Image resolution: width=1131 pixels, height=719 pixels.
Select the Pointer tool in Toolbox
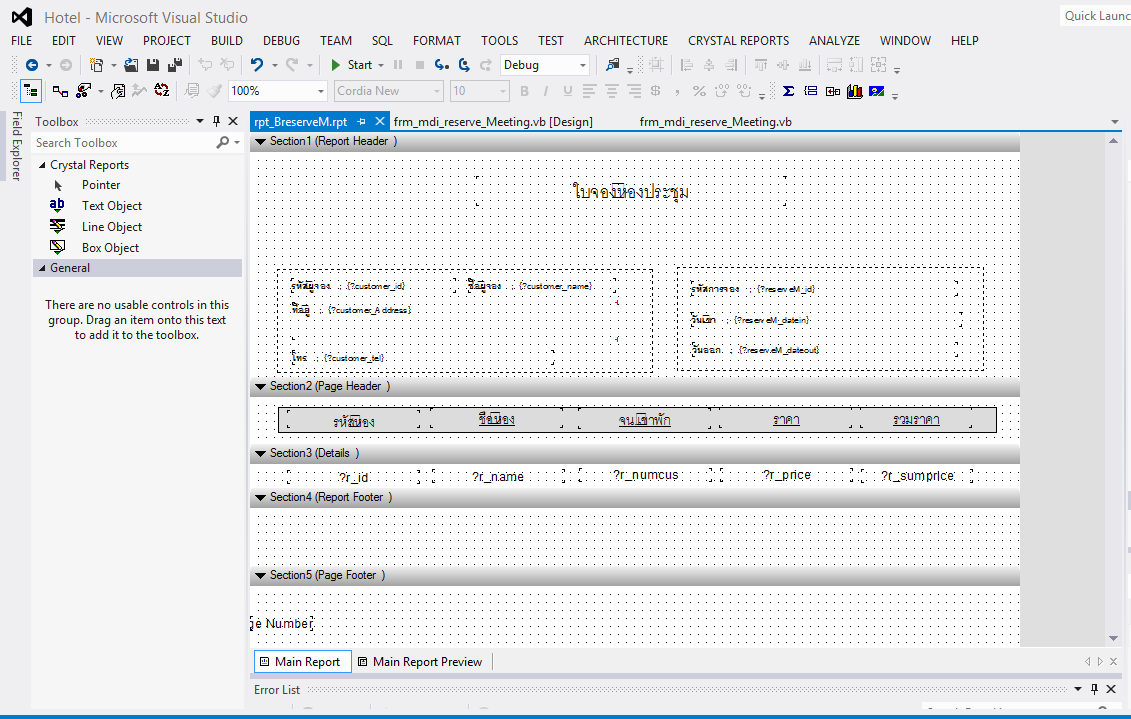[x=101, y=185]
